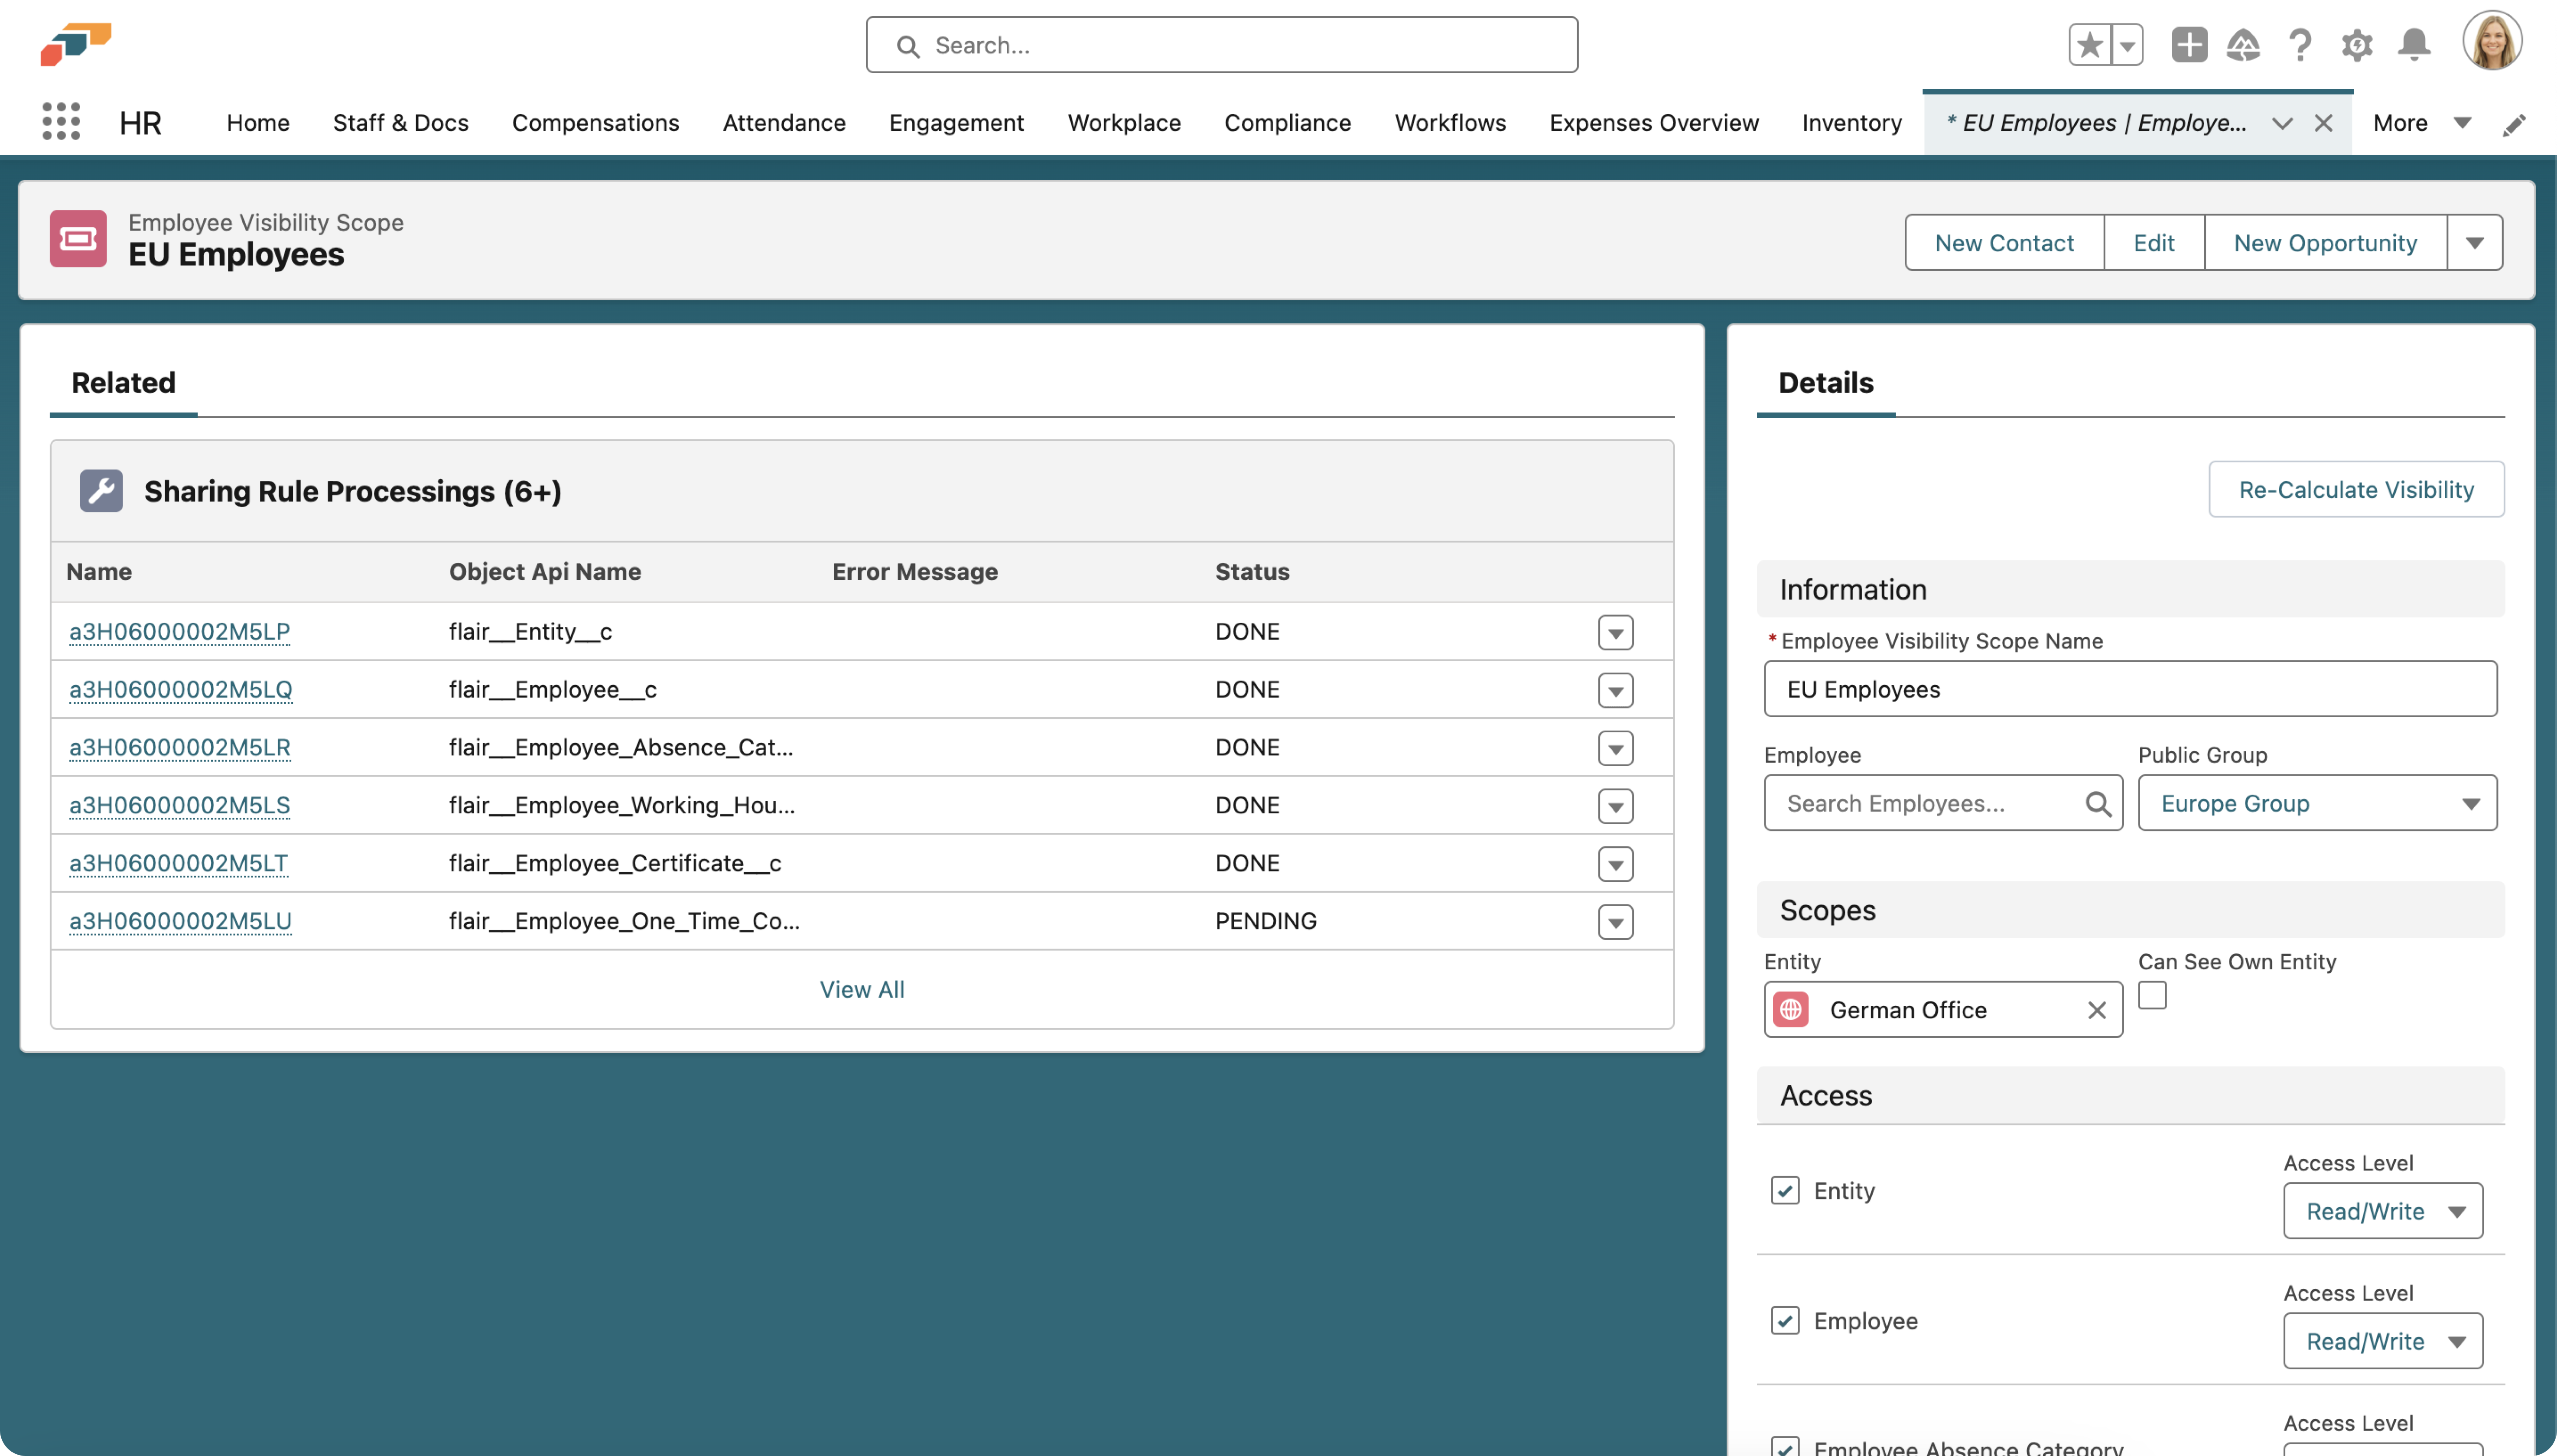Open the App Launcher grid icon
This screenshot has width=2557, height=1456.
61,122
